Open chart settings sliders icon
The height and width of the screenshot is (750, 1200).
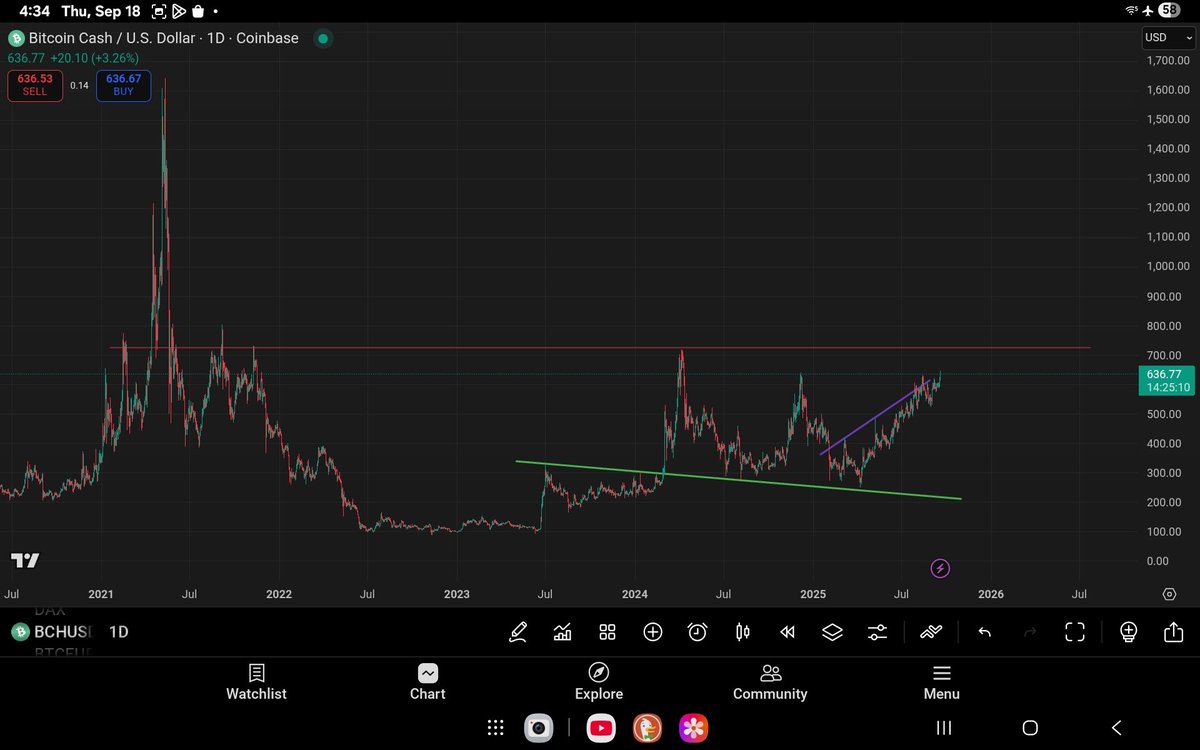pos(877,632)
